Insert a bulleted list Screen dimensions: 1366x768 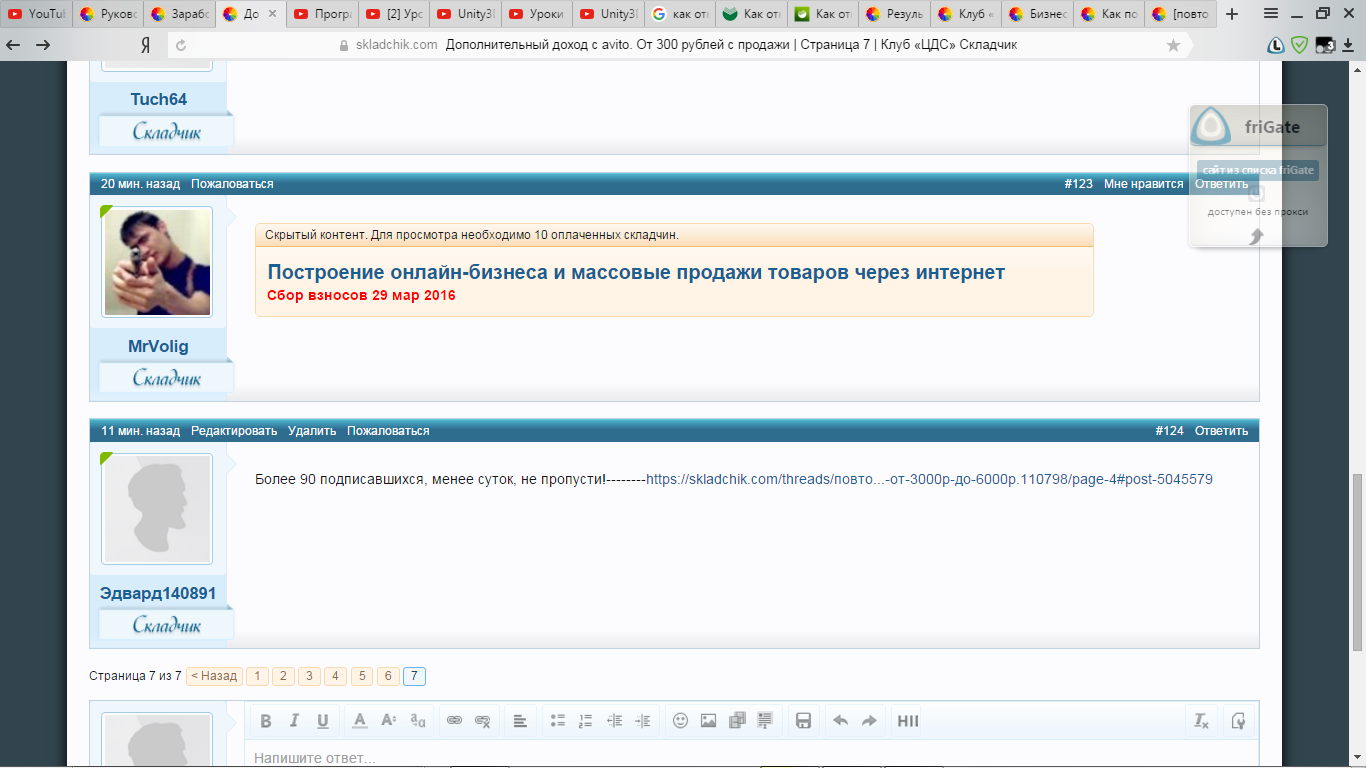point(558,721)
